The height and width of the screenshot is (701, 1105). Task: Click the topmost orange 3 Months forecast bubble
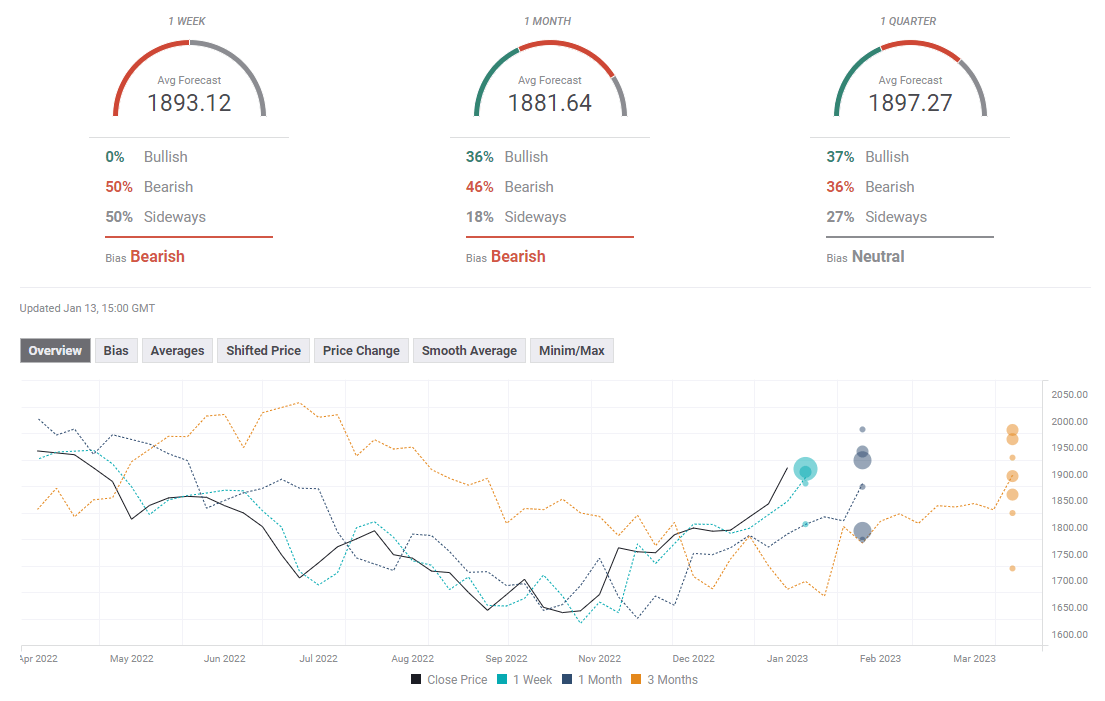(1012, 430)
